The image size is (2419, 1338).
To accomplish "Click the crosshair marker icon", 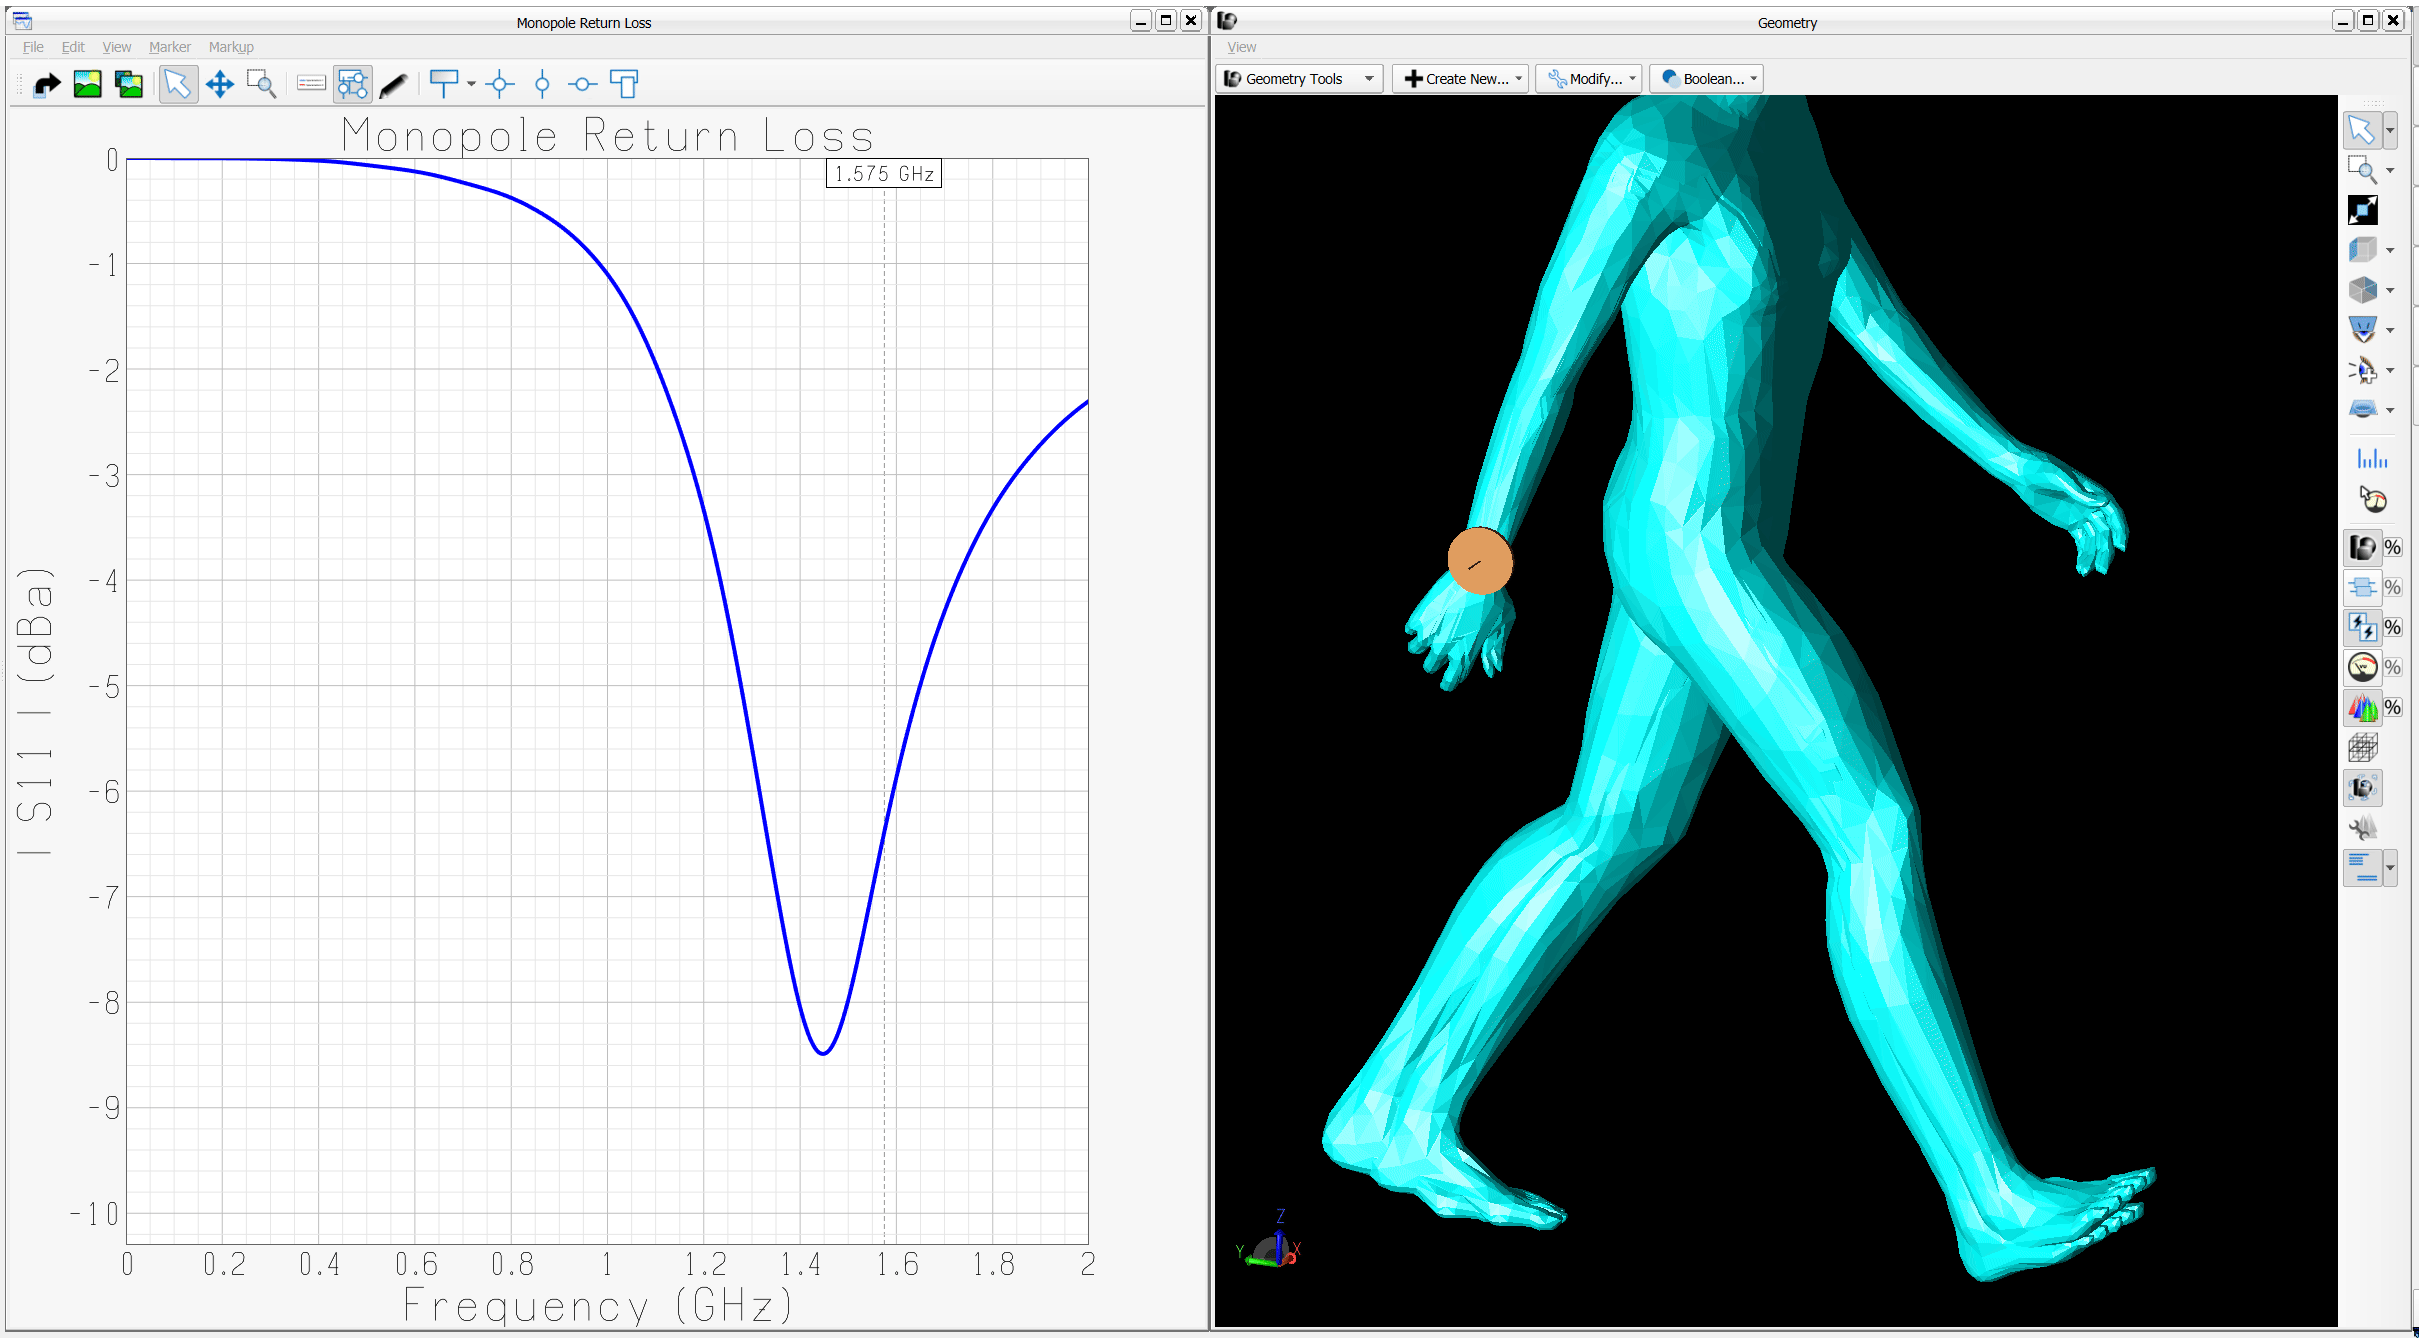I will (500, 85).
